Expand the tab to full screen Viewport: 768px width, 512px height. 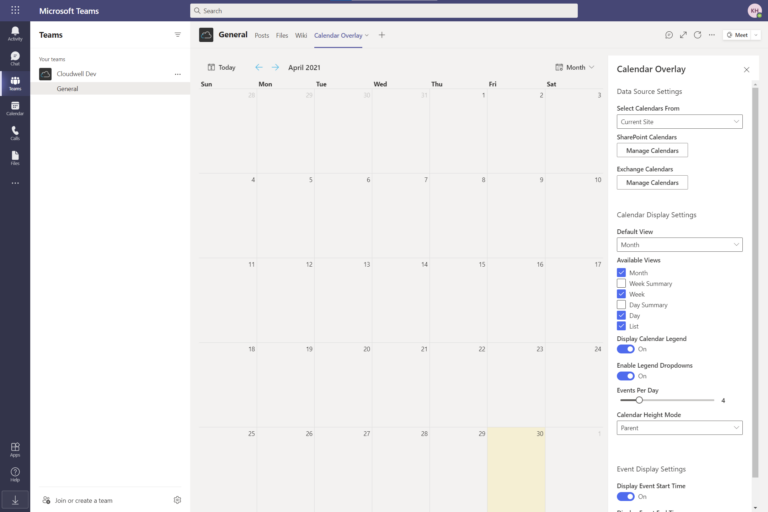tap(683, 35)
